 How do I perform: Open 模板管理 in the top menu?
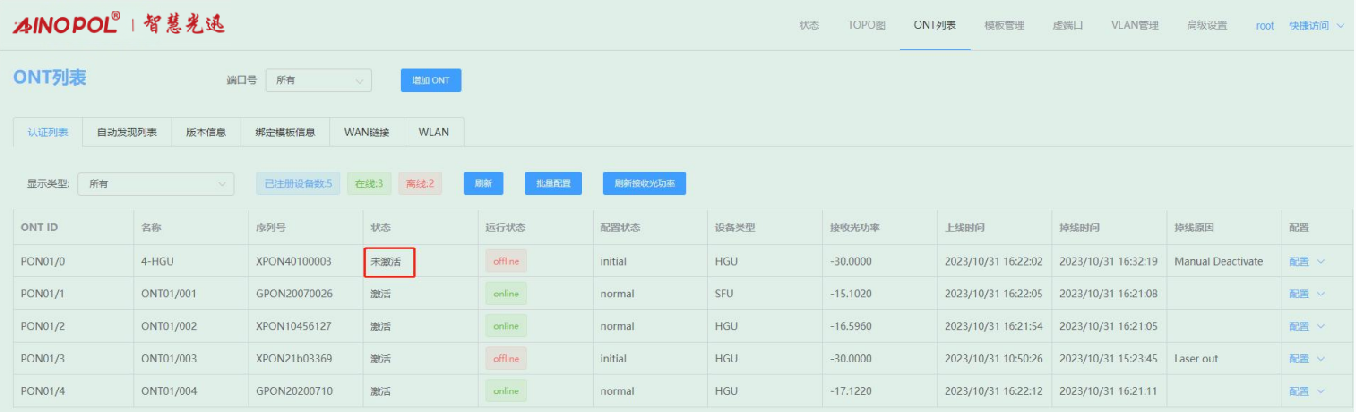pos(1004,26)
